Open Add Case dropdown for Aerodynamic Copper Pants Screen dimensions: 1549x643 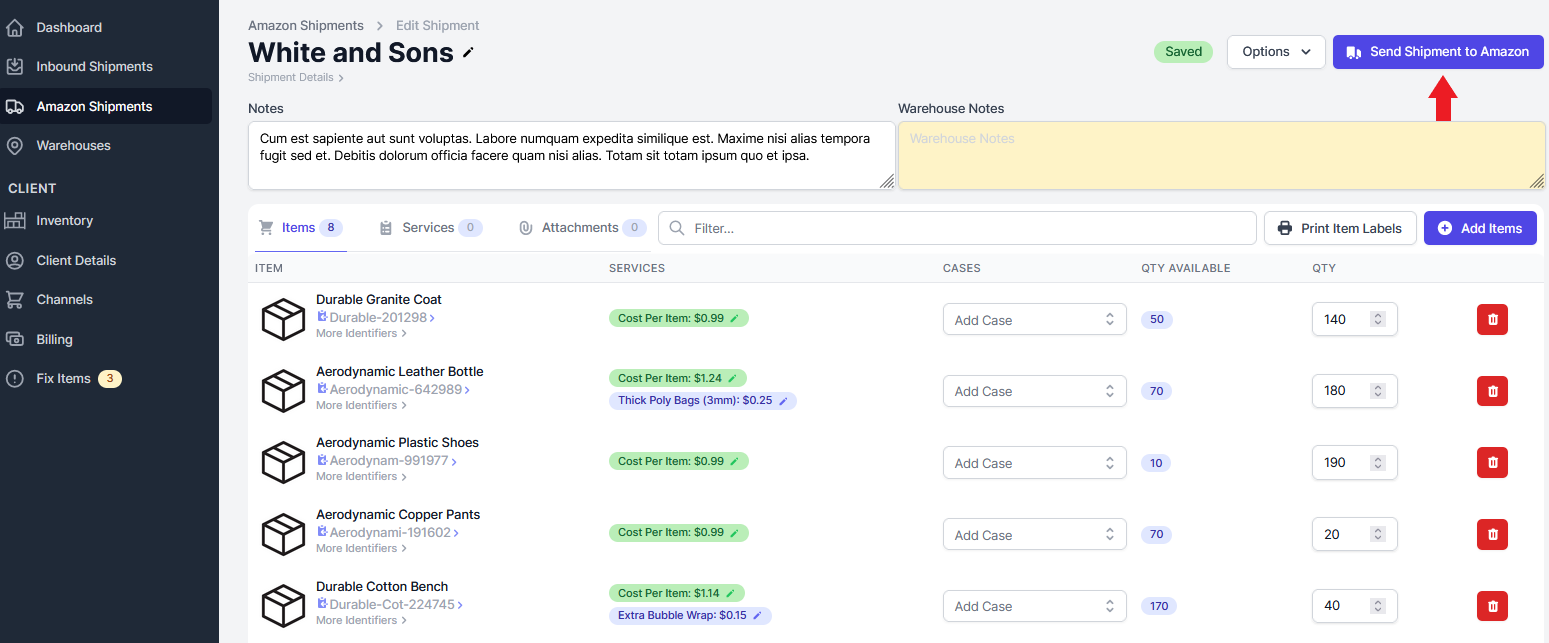1034,535
